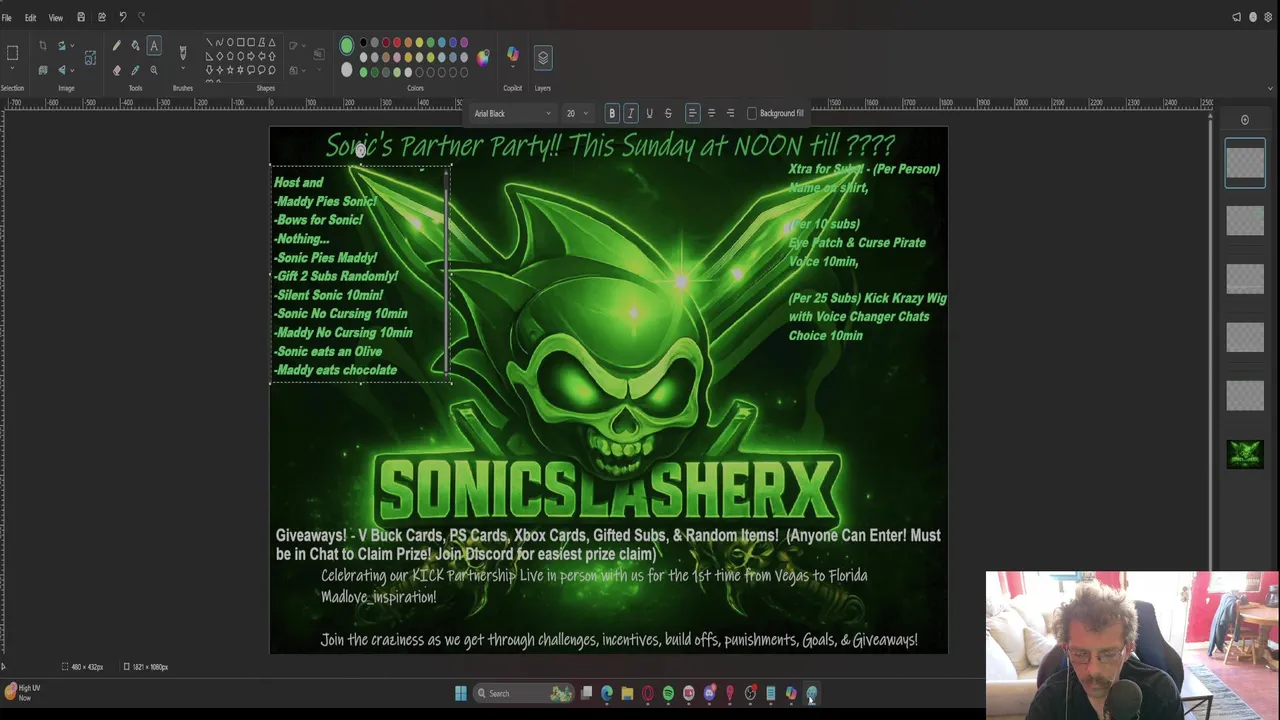Viewport: 1280px width, 720px height.
Task: Select the Fill bucket tool
Action: 135,46
